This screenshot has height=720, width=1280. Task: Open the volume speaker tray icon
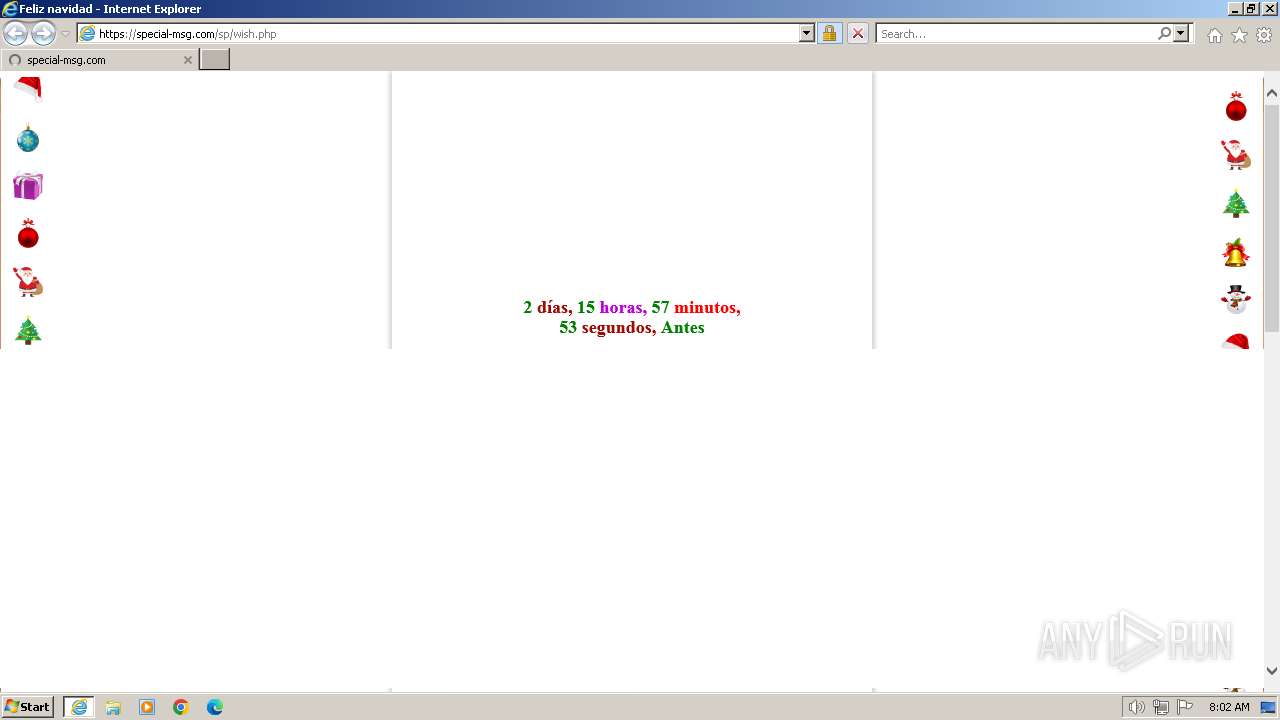tap(1136, 707)
